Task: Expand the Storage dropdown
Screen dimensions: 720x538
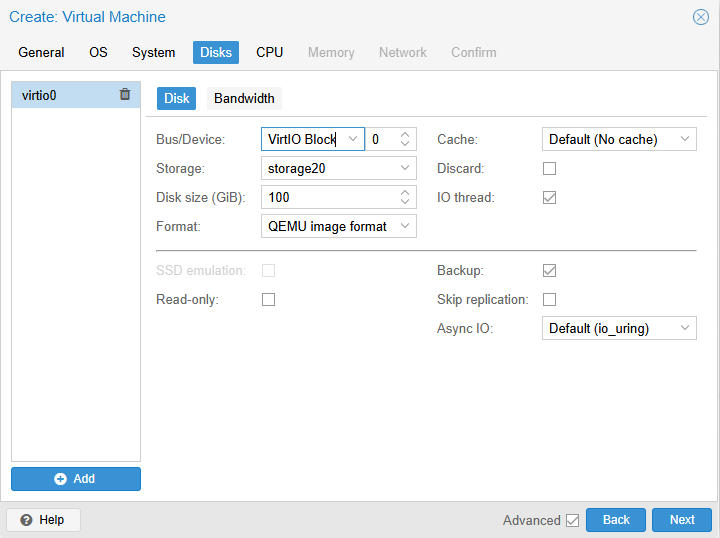Action: 405,169
